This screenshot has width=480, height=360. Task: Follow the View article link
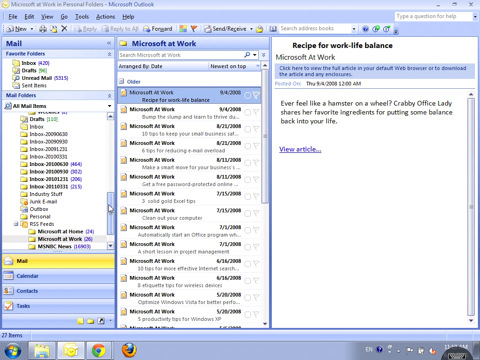click(x=300, y=149)
